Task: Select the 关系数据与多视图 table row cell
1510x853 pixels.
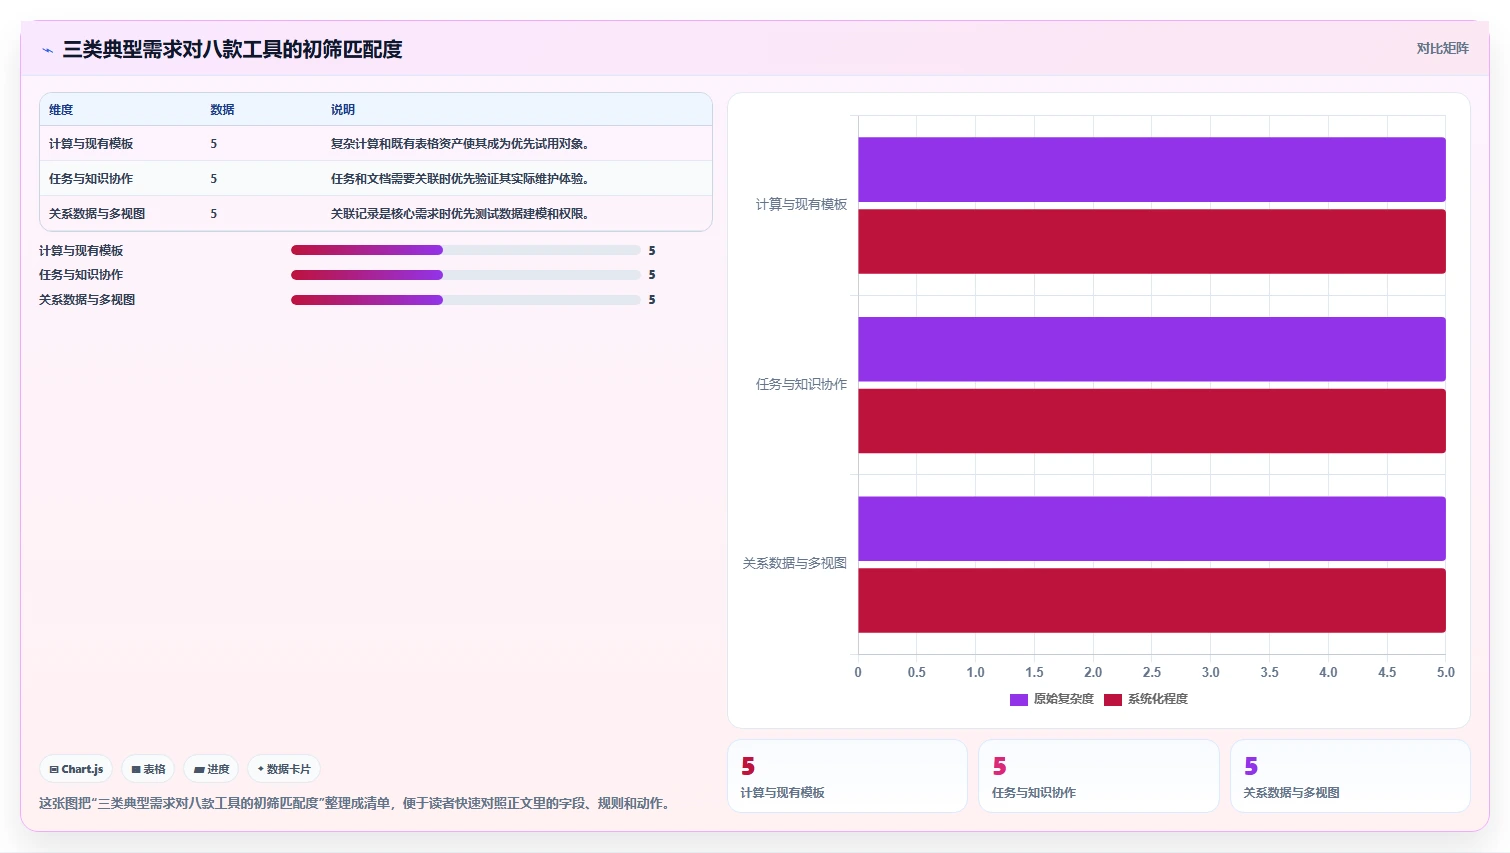Action: pos(97,214)
